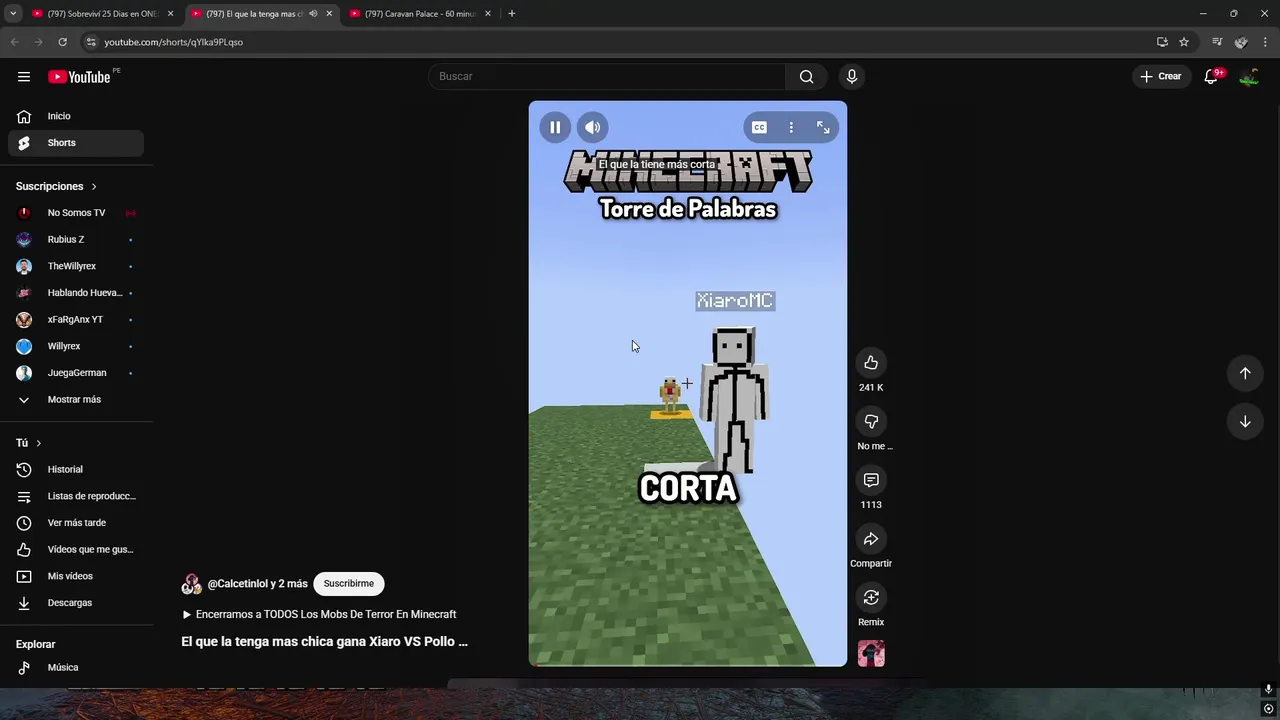1280x720 pixels.
Task: Like the Short with 241 K likes
Action: point(871,362)
